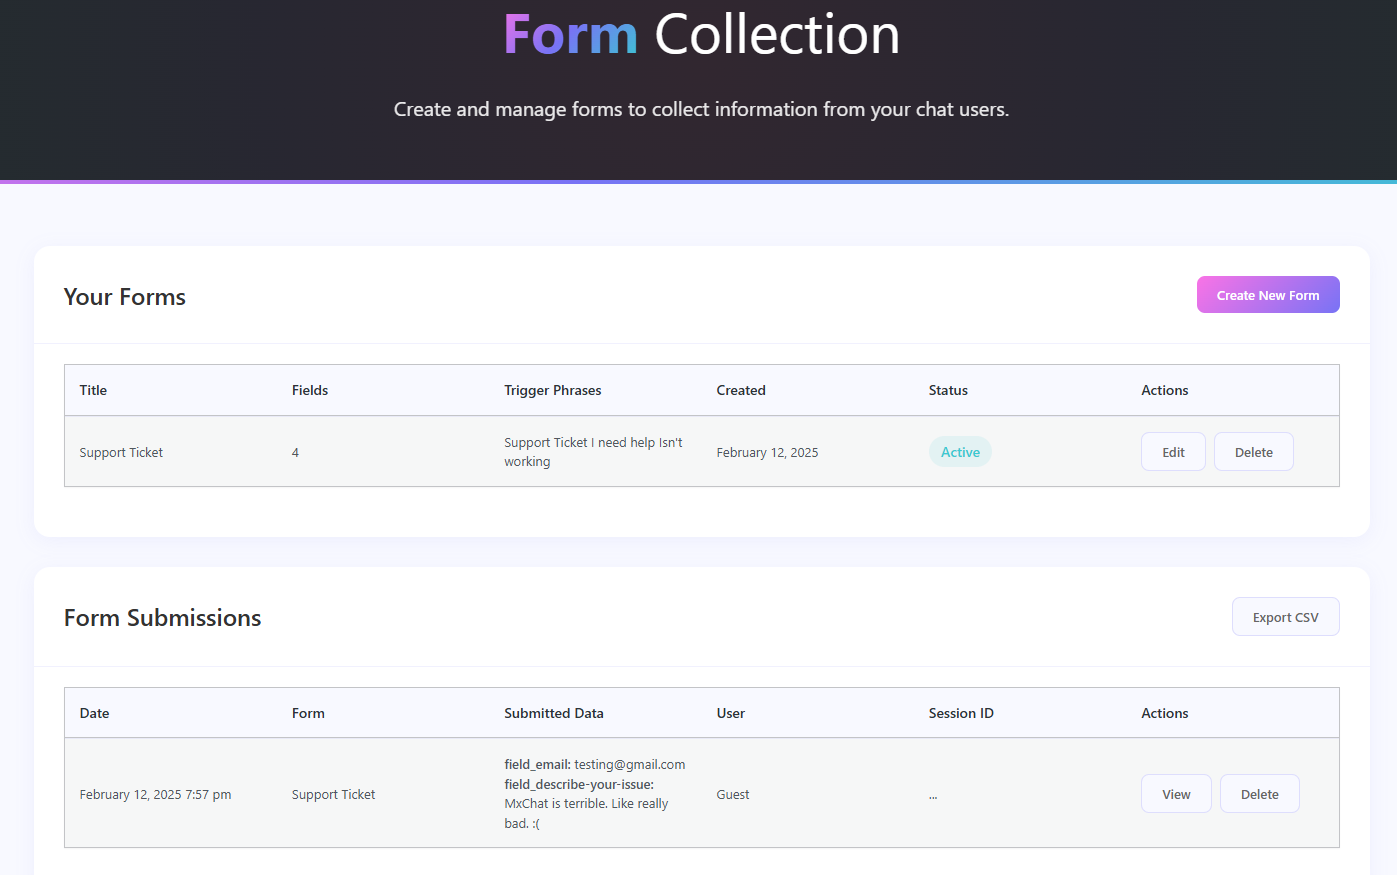1397x875 pixels.
Task: Click the Create New Form button
Action: [x=1268, y=295]
